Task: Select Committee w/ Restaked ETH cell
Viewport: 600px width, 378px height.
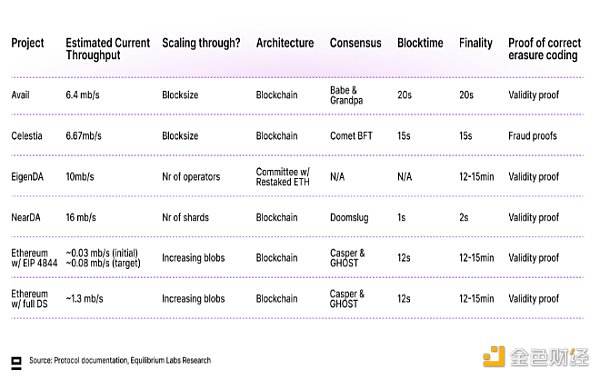Action: coord(283,177)
